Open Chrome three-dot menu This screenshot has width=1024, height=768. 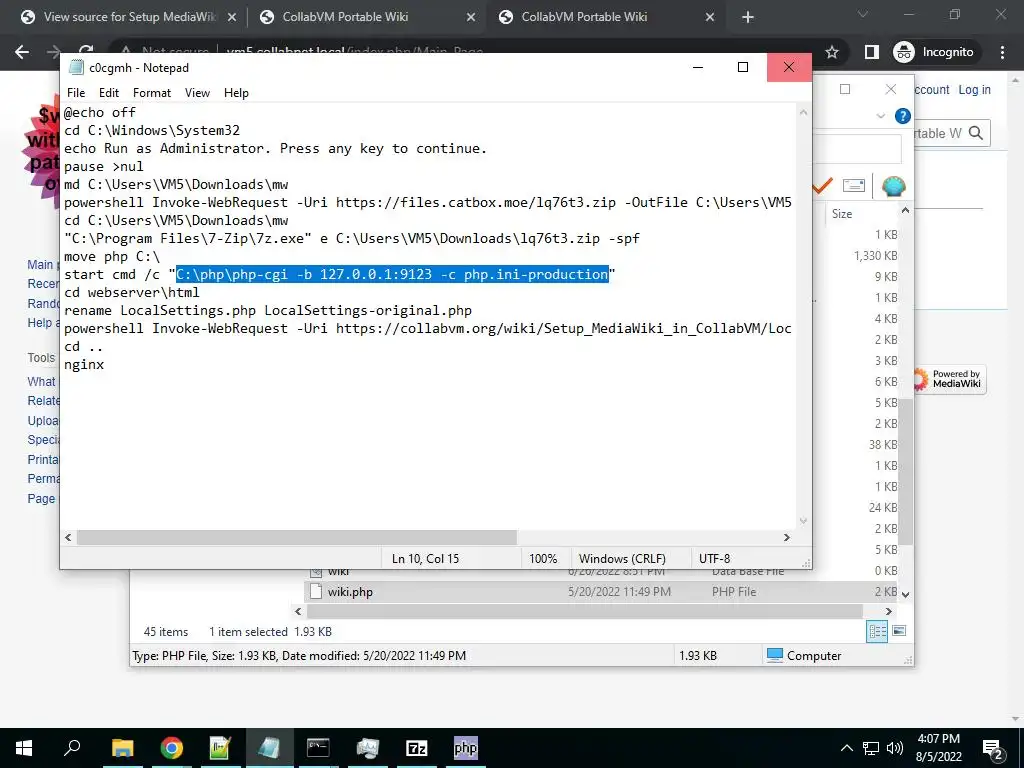click(x=1002, y=52)
